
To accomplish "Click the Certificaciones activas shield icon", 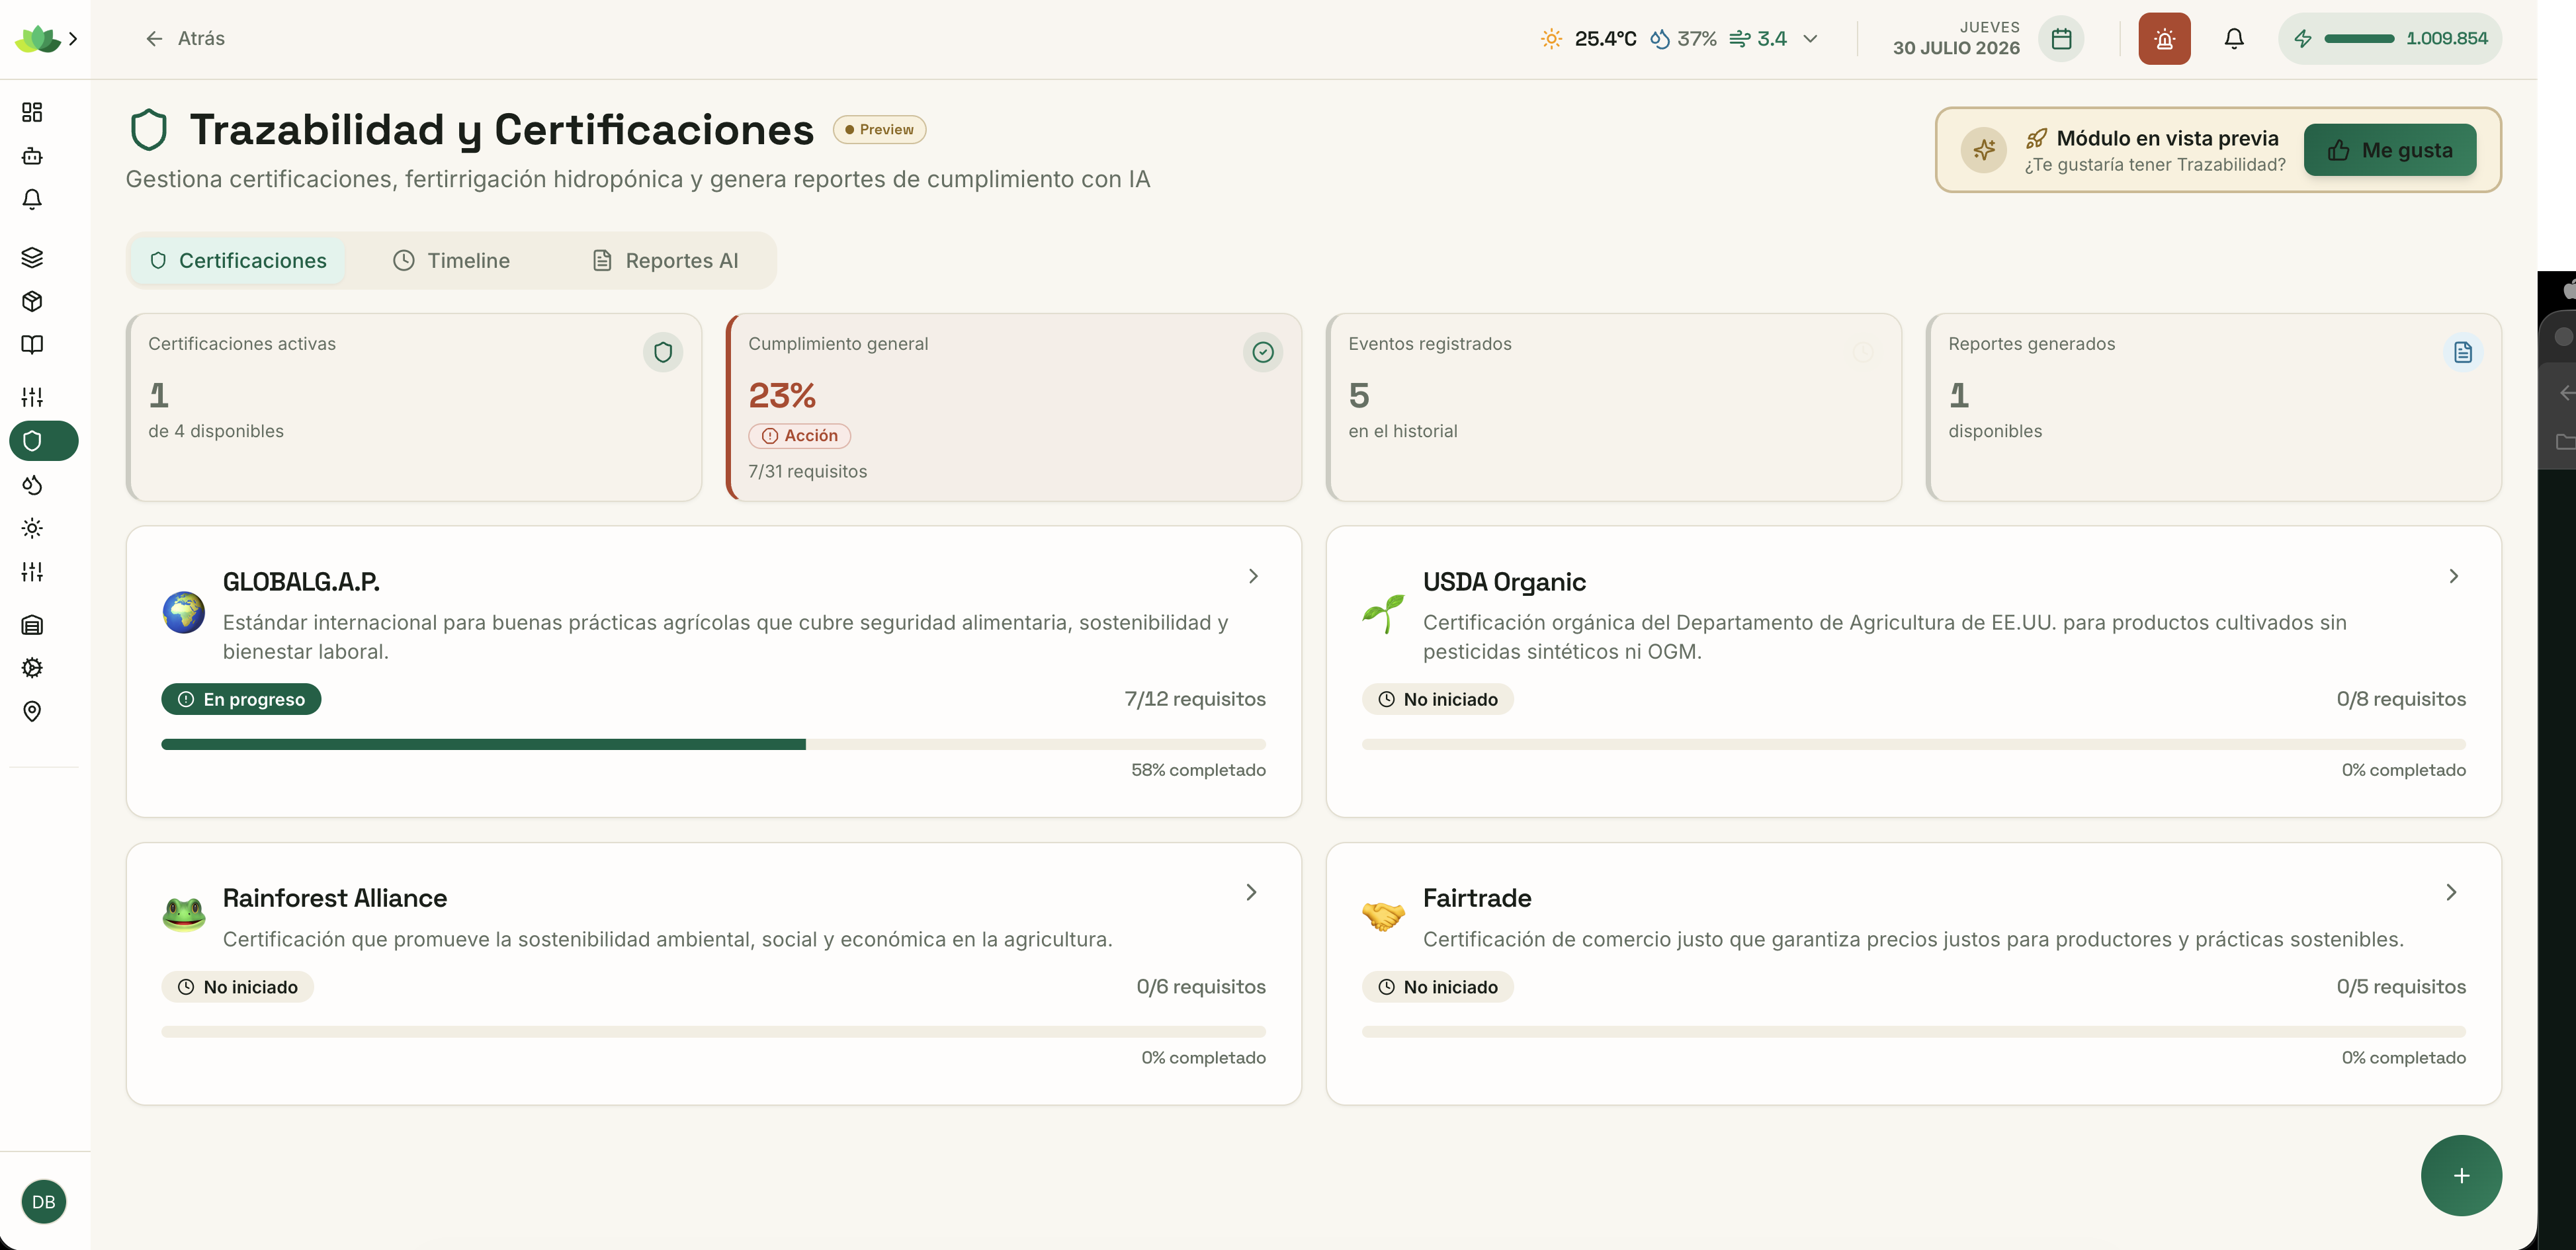I will [x=663, y=352].
